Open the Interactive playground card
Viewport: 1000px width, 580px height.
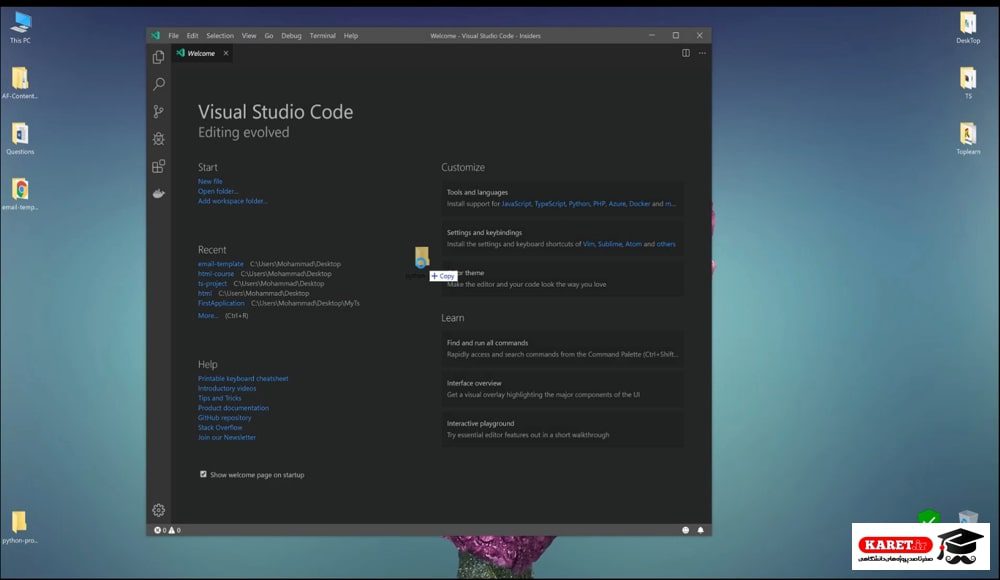tap(562, 429)
